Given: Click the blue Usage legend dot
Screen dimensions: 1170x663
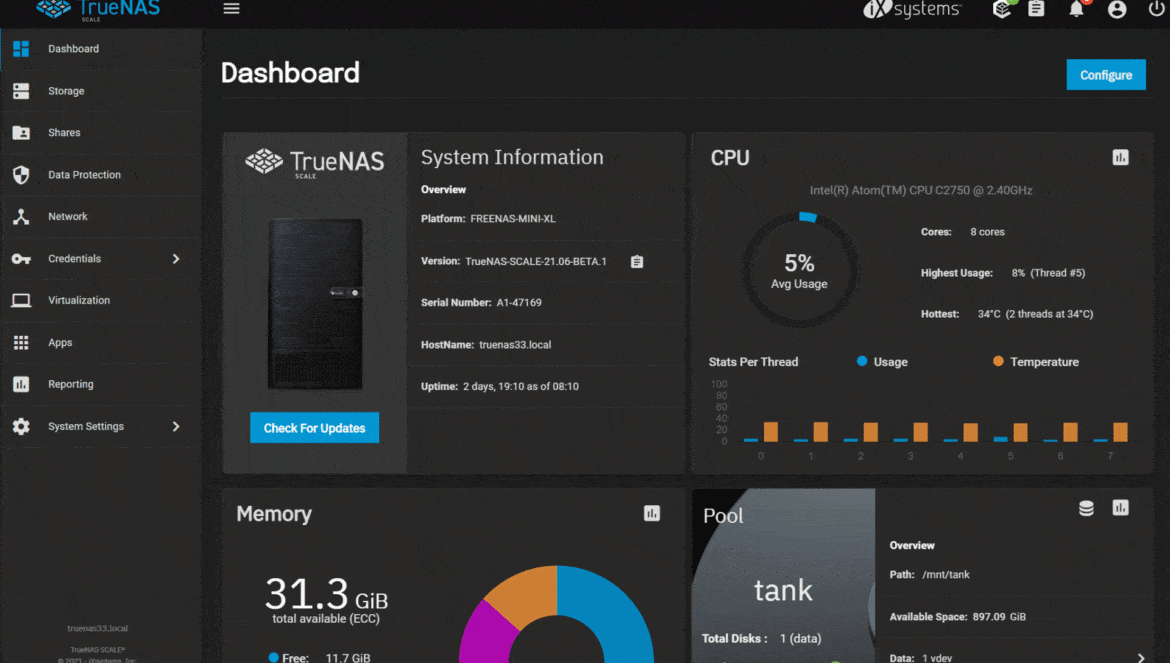Looking at the screenshot, I should [x=862, y=362].
